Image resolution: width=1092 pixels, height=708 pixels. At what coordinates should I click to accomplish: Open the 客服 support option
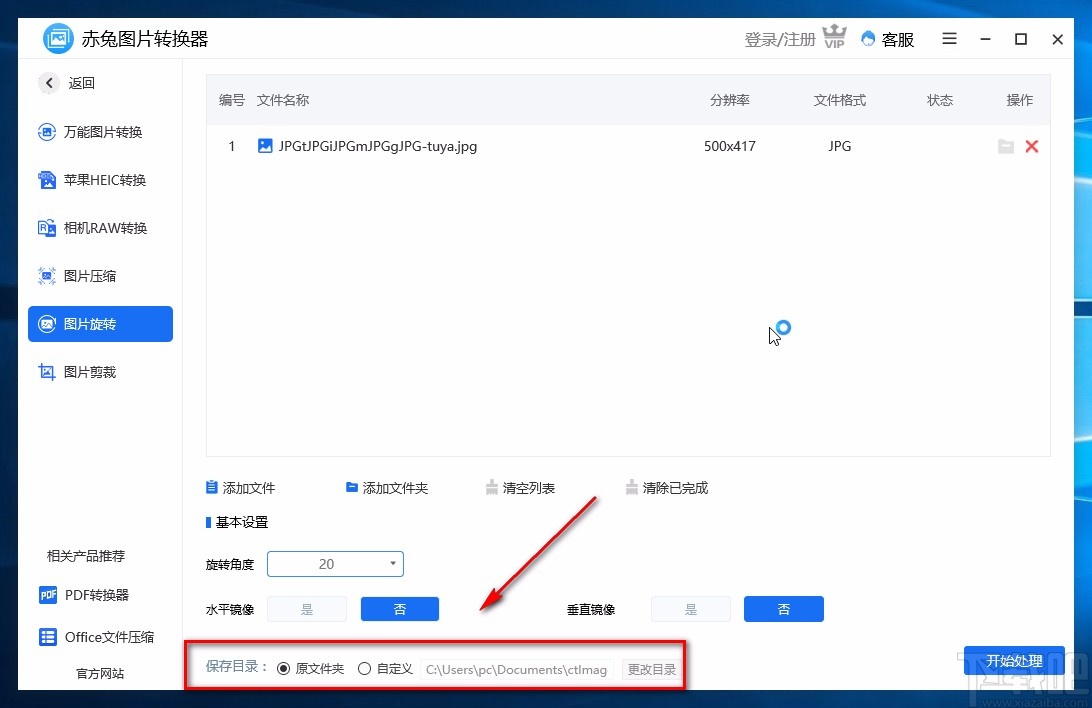point(887,39)
